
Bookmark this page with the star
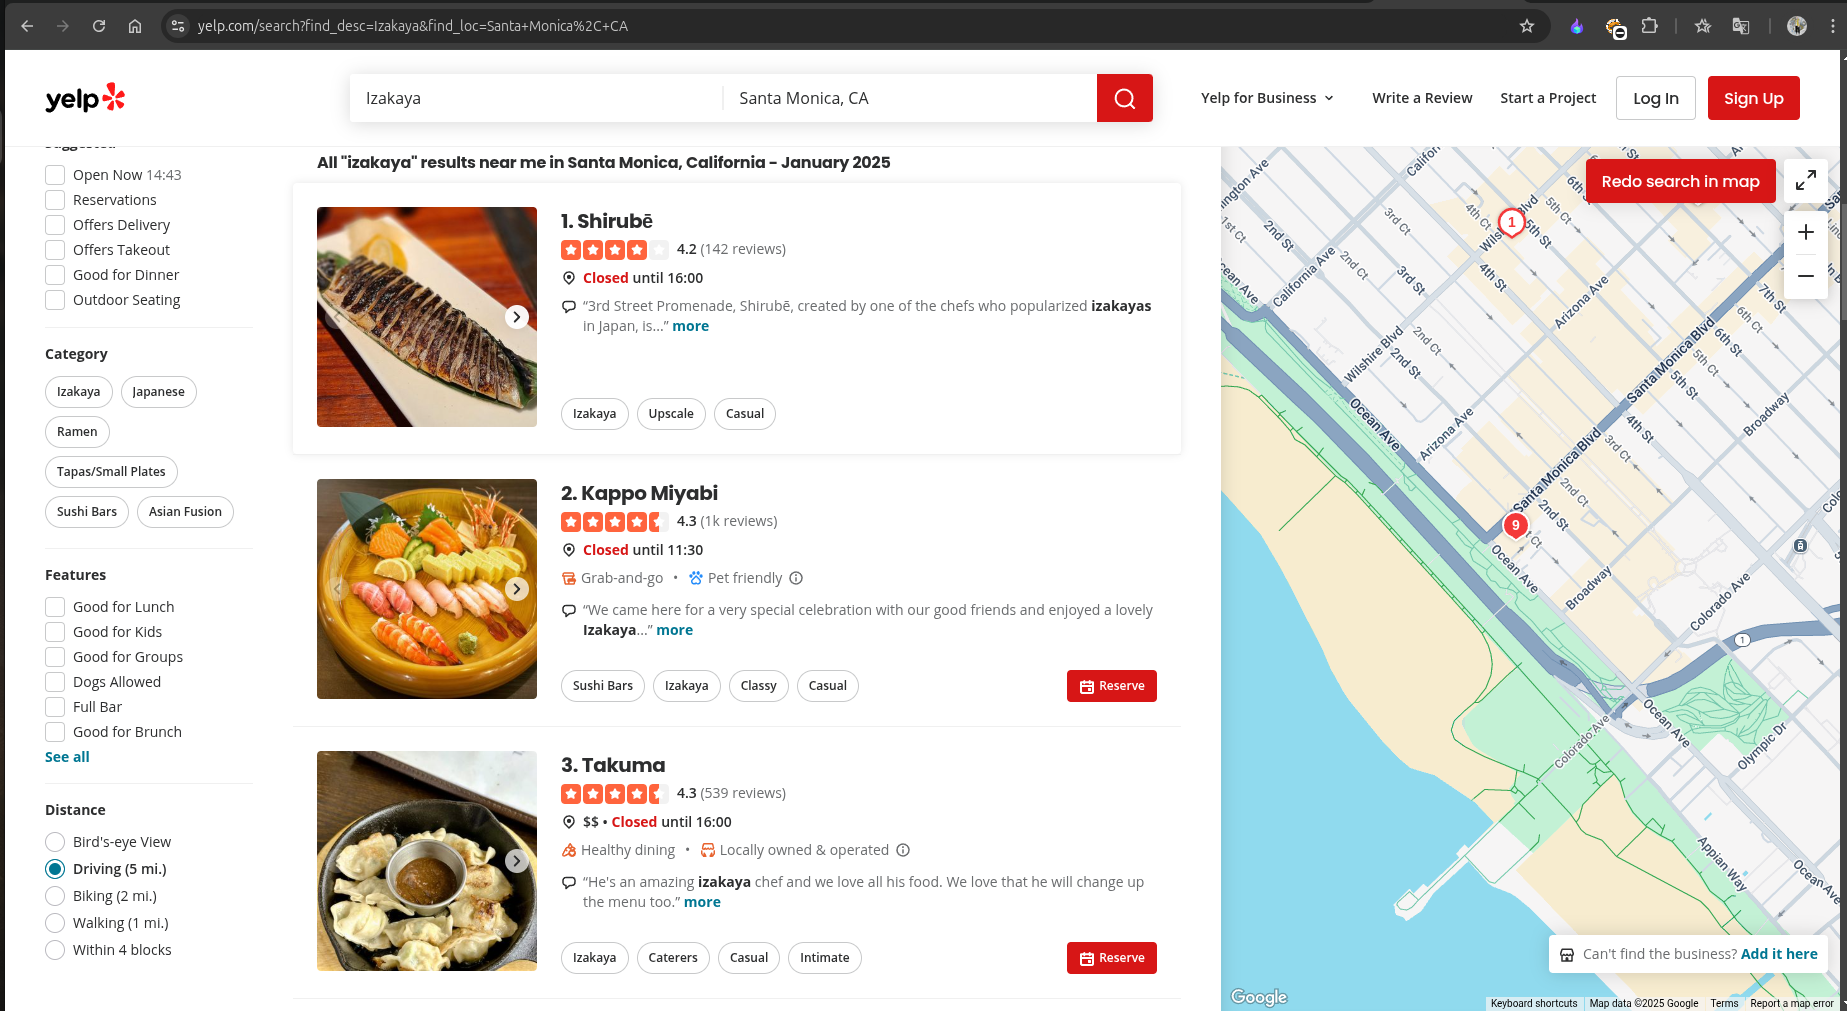(x=1526, y=26)
